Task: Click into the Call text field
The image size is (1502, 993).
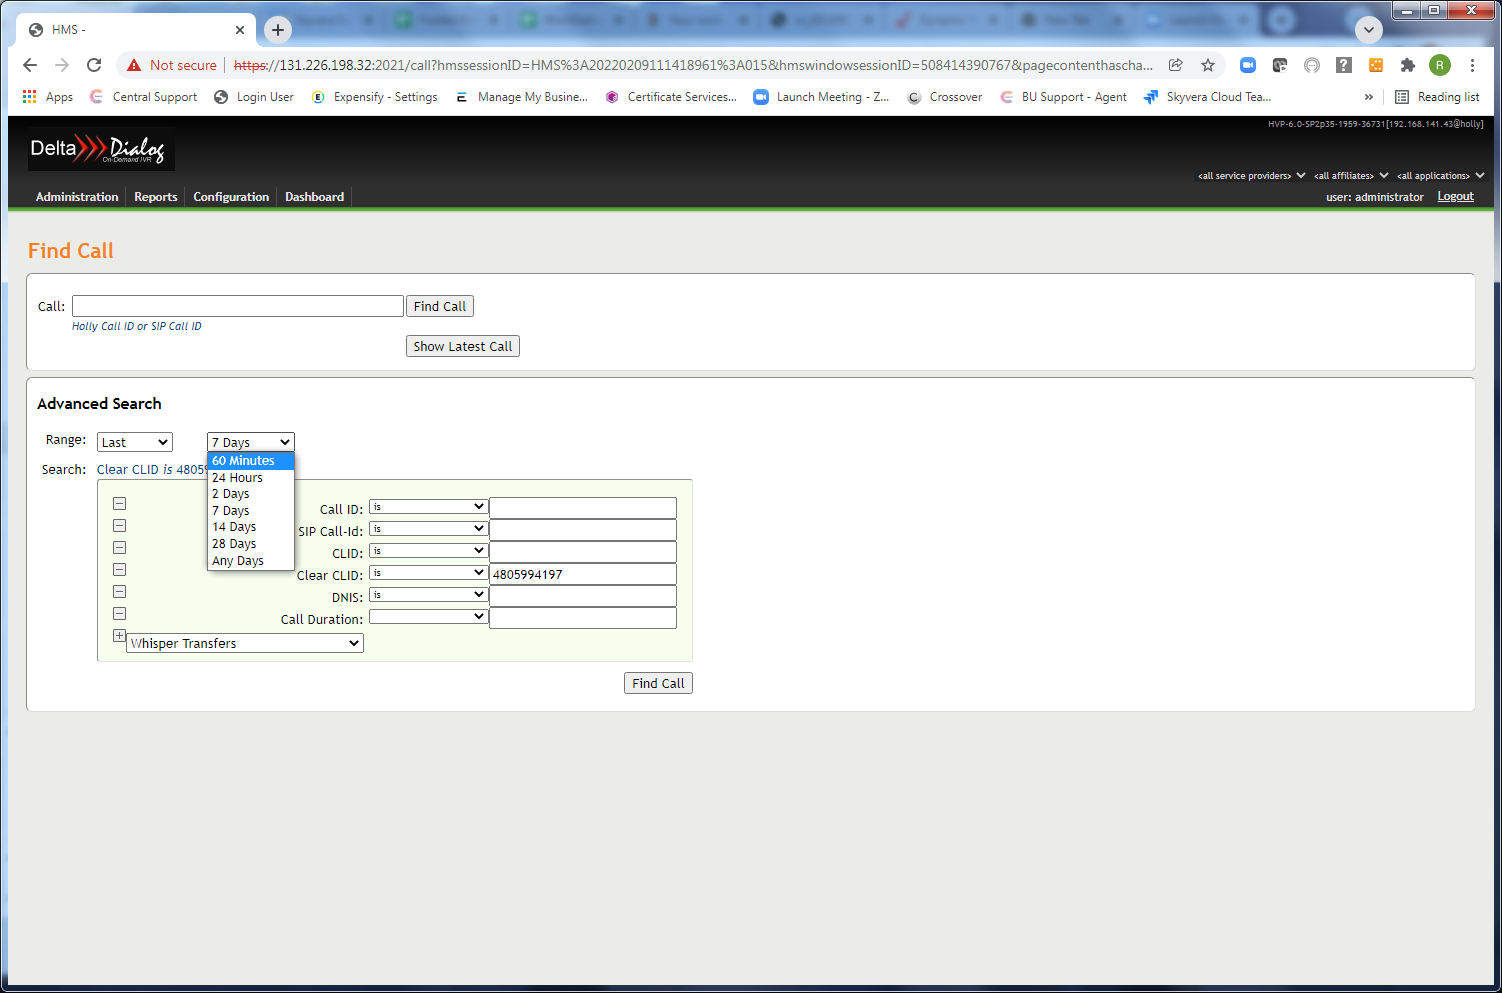Action: pos(238,306)
